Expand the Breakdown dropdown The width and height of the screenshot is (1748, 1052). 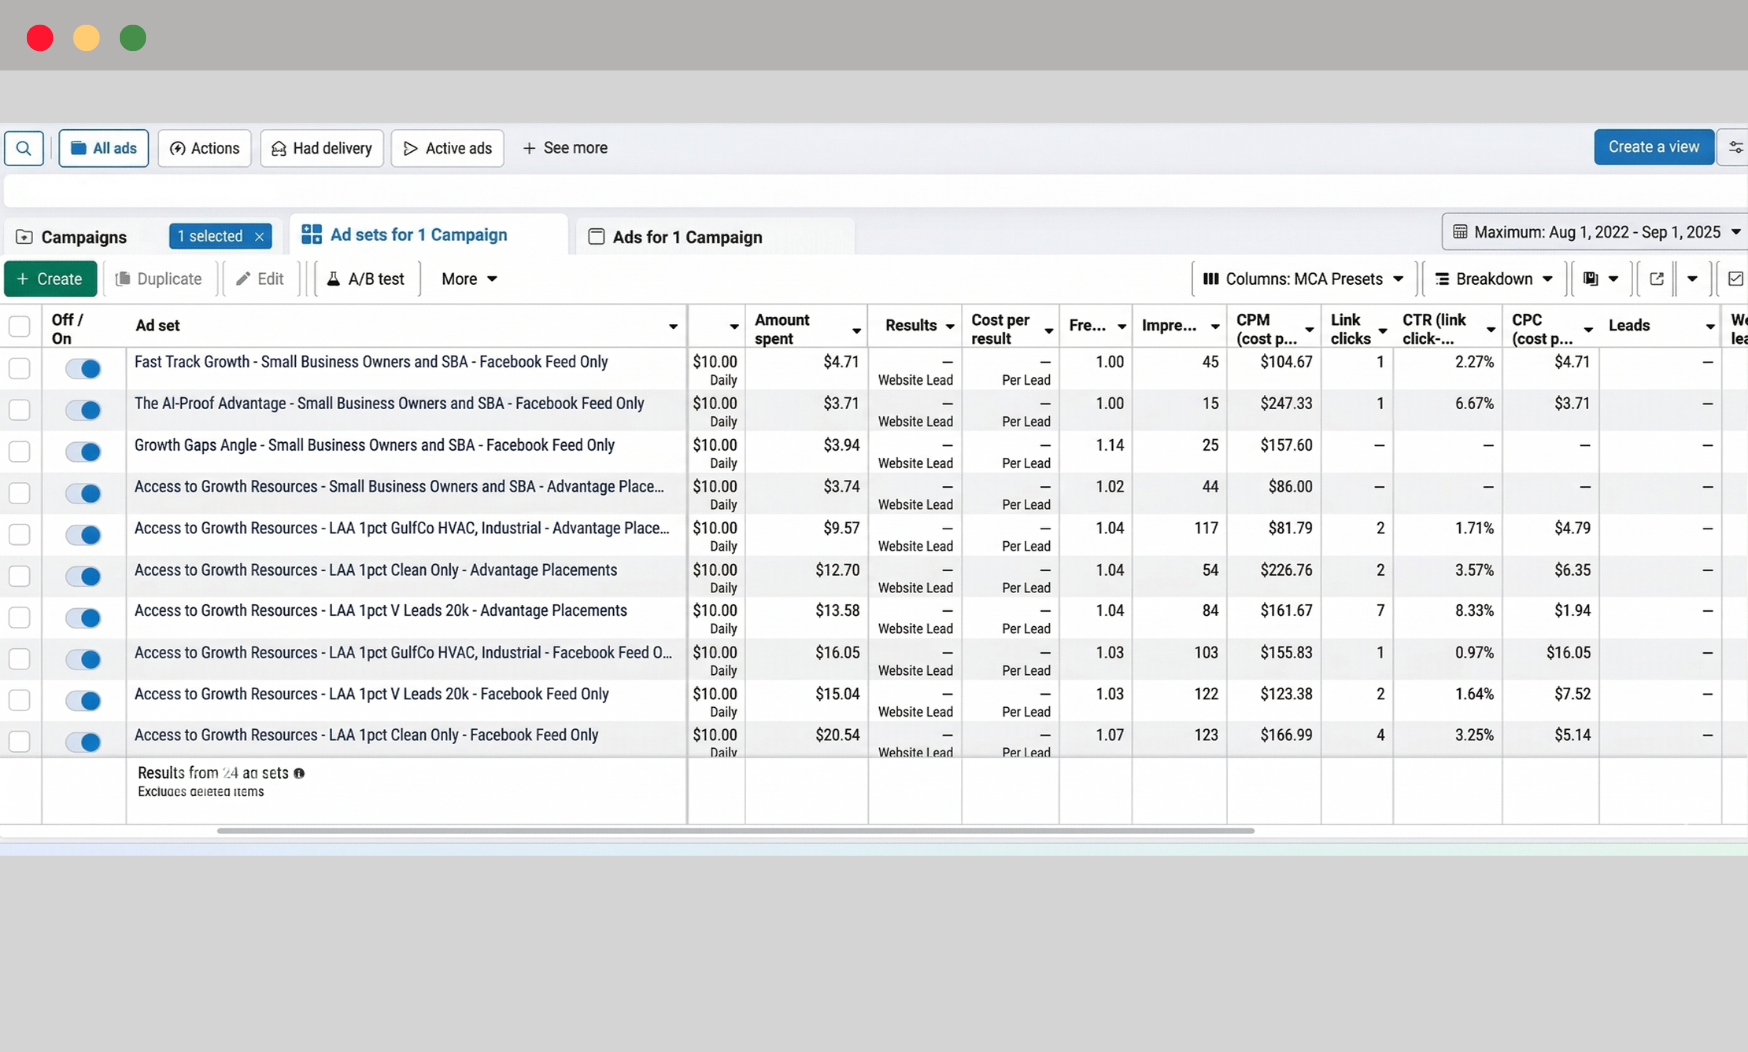pos(1491,278)
